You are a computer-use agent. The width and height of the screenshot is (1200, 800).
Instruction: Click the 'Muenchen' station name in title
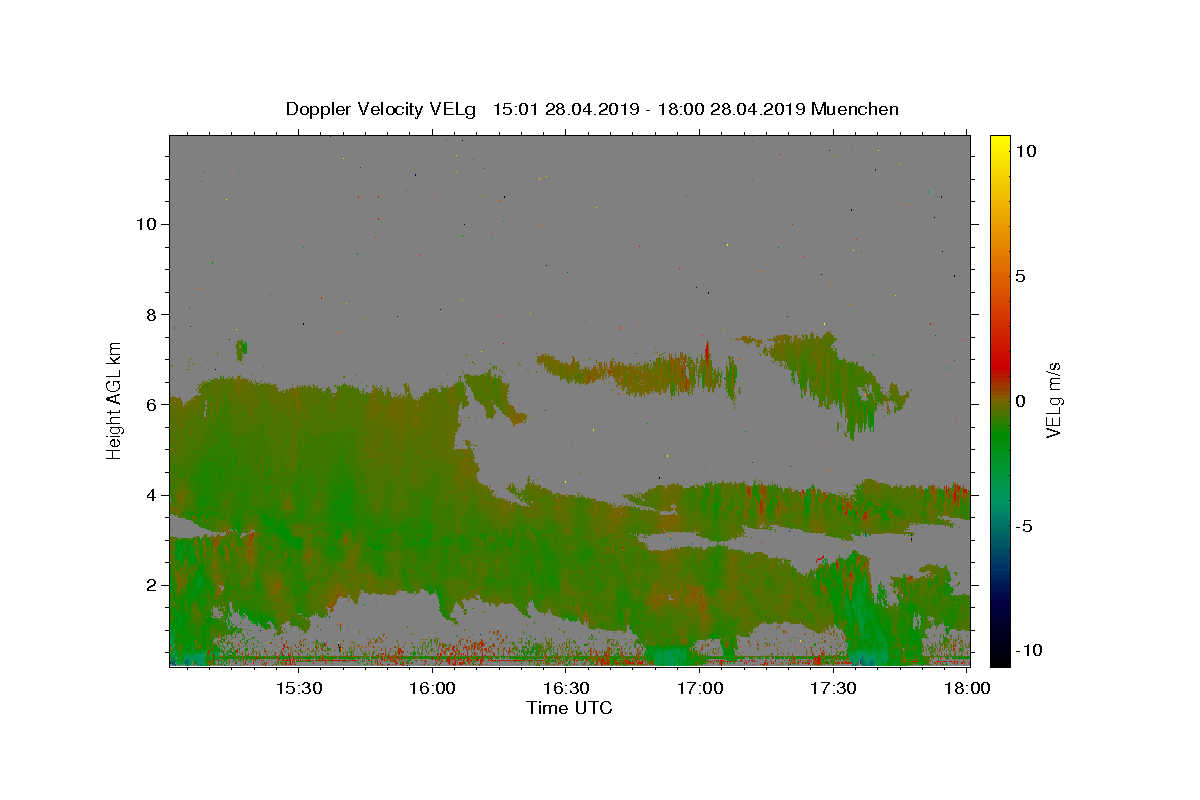coord(855,109)
